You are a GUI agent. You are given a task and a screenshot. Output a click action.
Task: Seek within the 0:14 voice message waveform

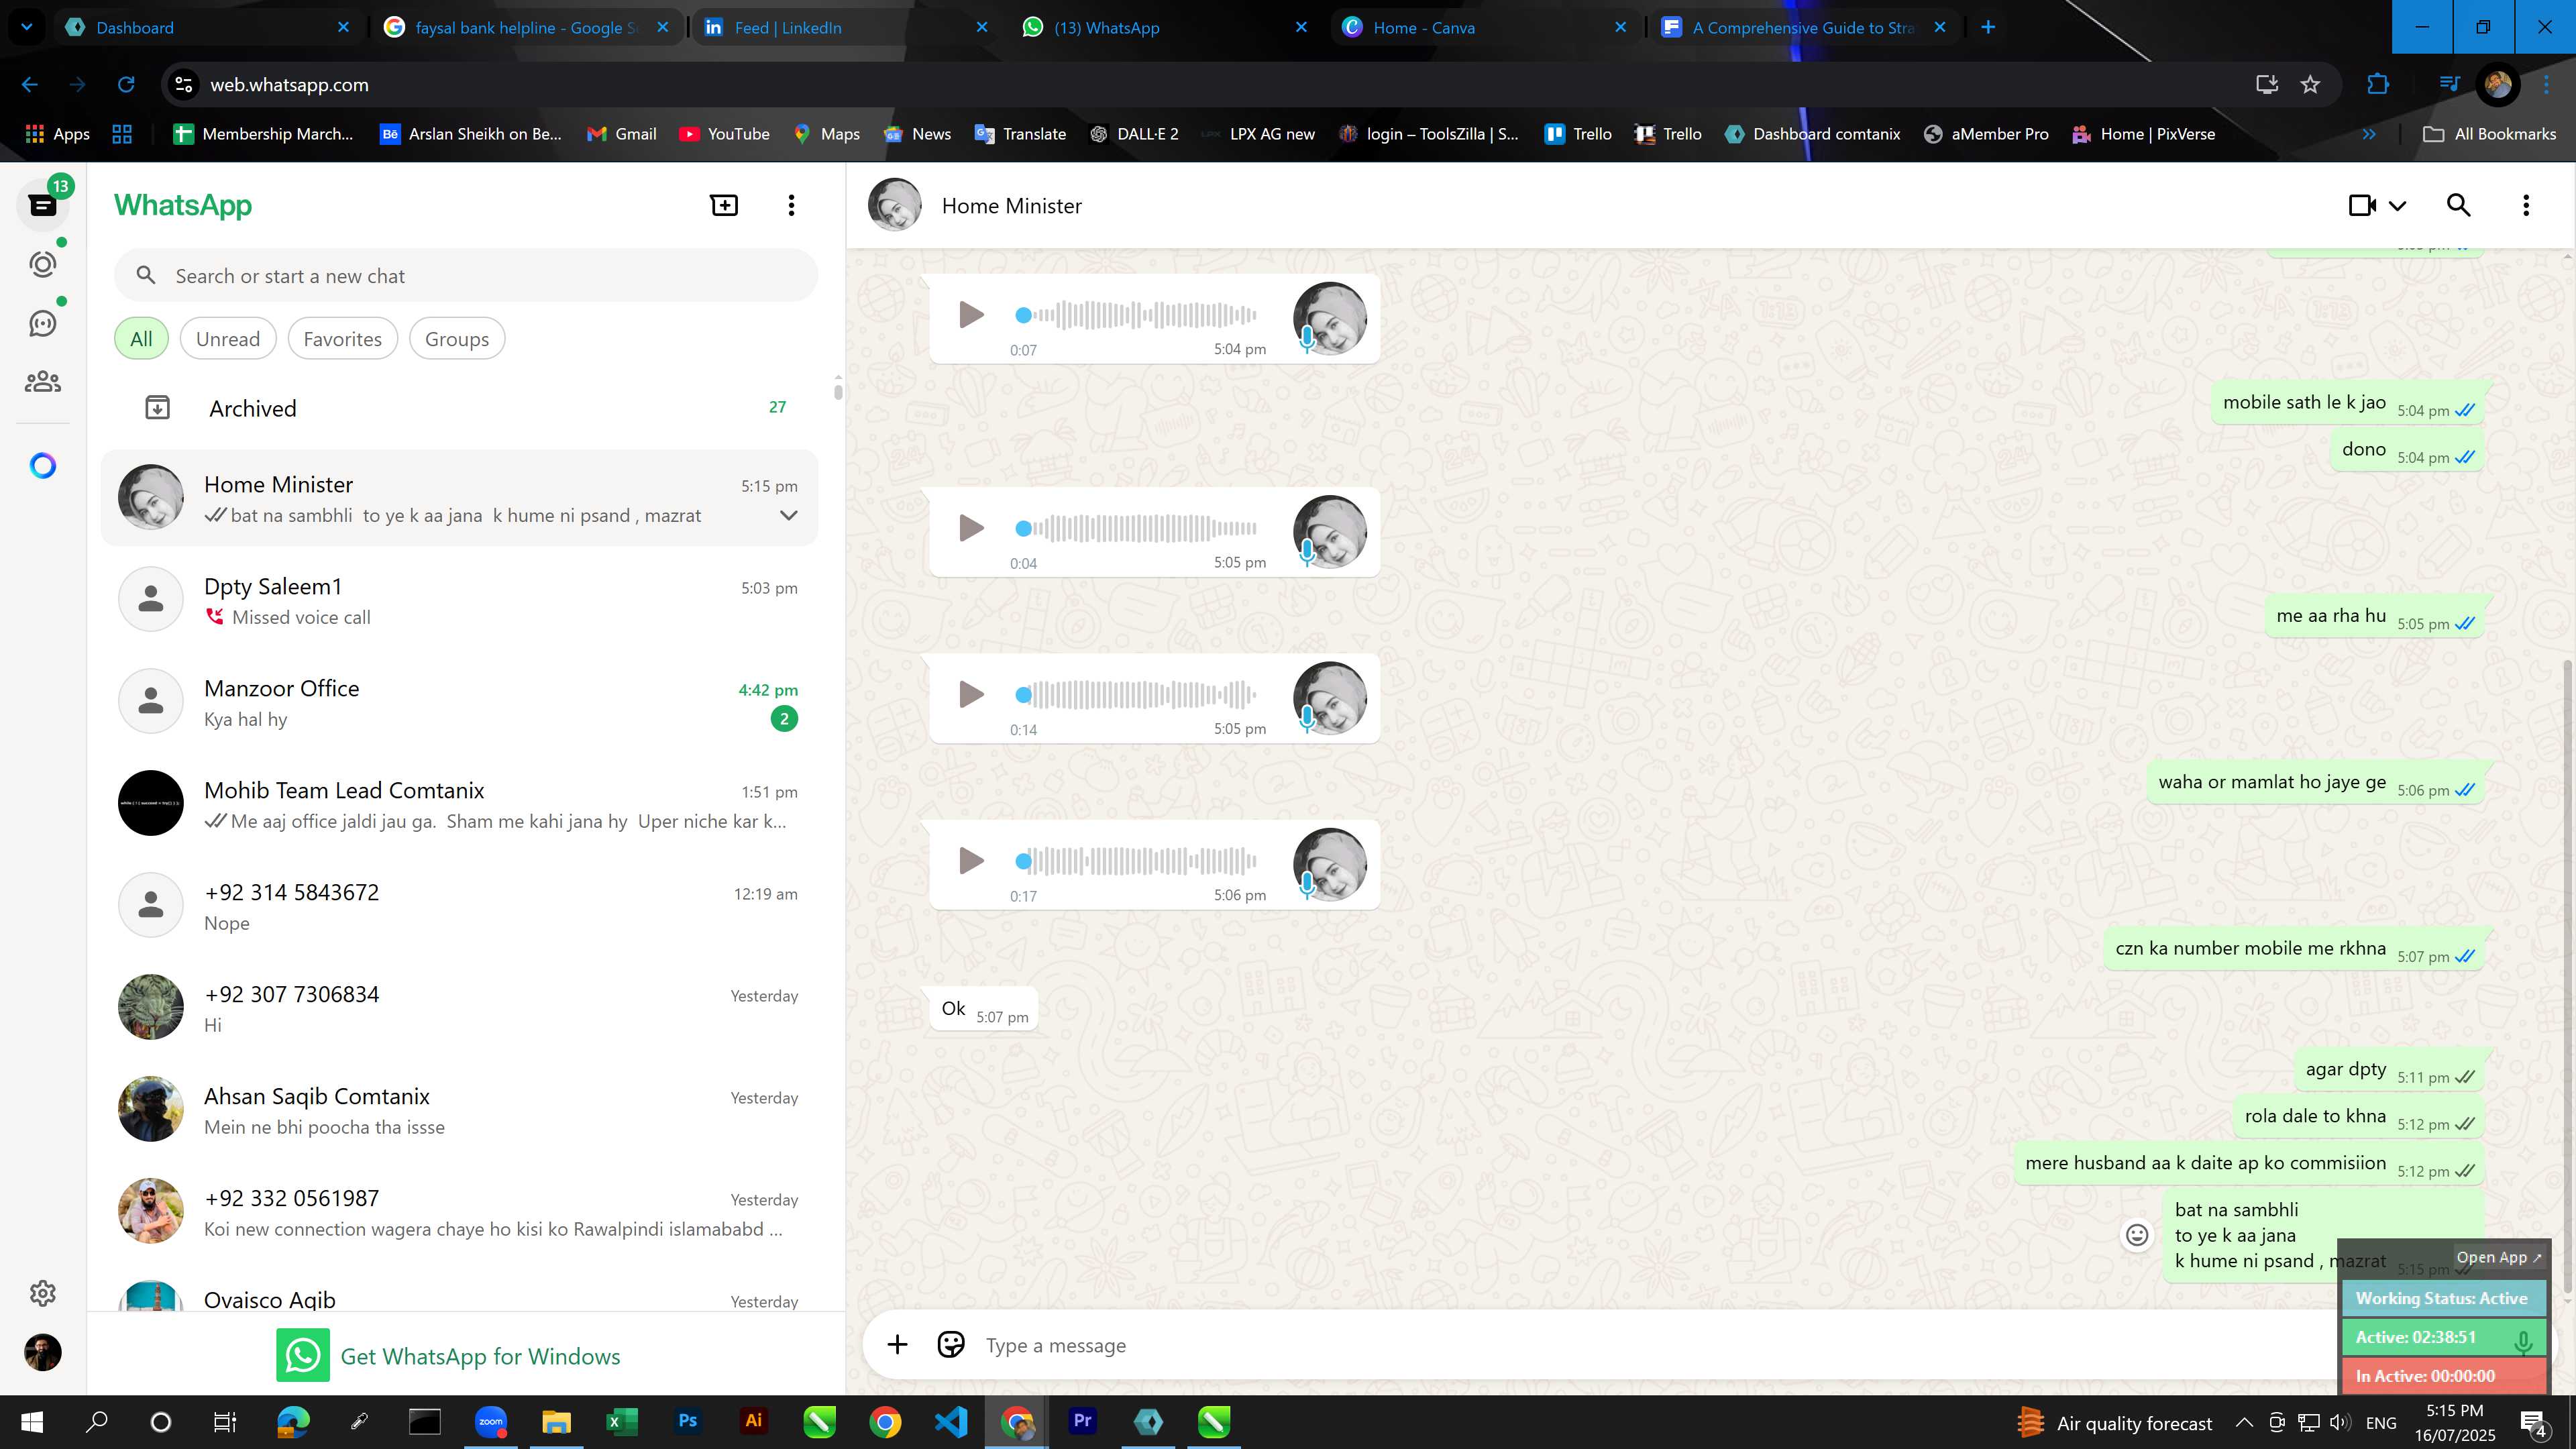click(x=1136, y=694)
